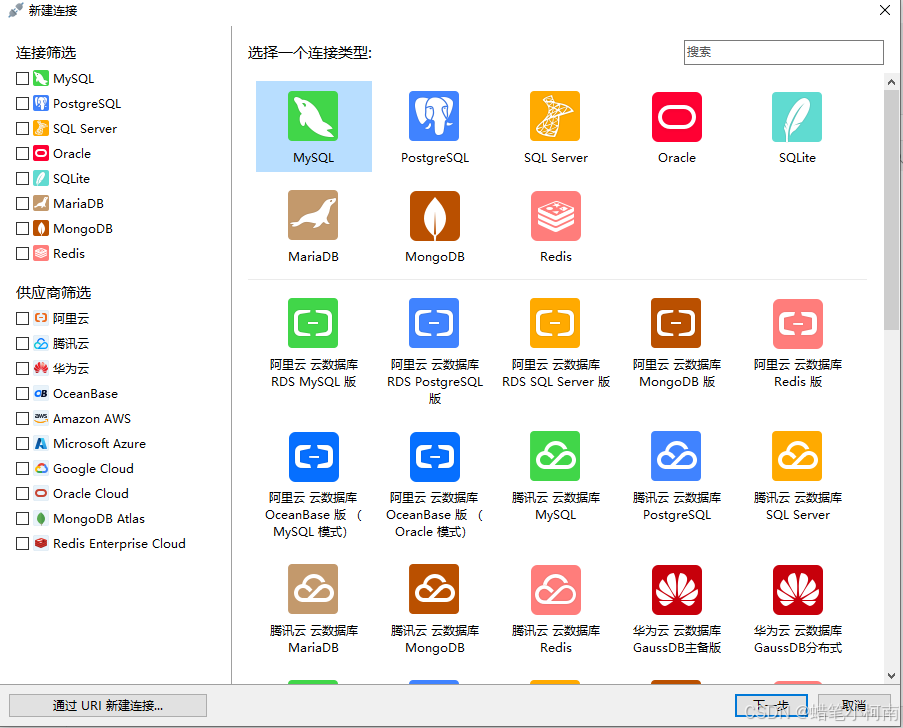Choose the PostgreSQL elephant icon
Viewport: 903px width, 728px height.
click(x=434, y=116)
